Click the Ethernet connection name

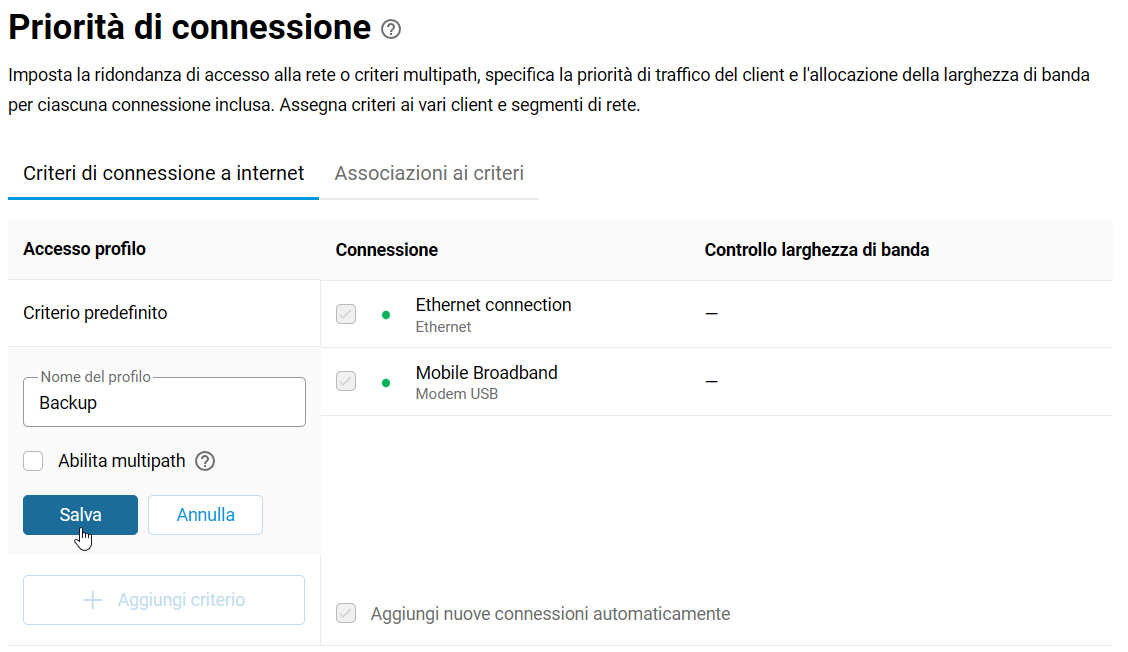494,305
